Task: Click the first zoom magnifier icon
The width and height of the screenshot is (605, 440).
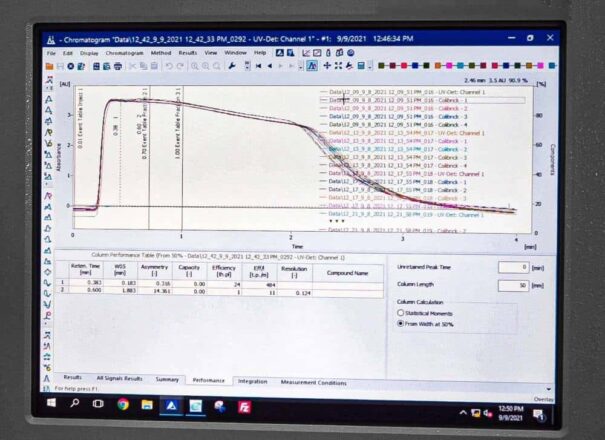Action: click(194, 66)
